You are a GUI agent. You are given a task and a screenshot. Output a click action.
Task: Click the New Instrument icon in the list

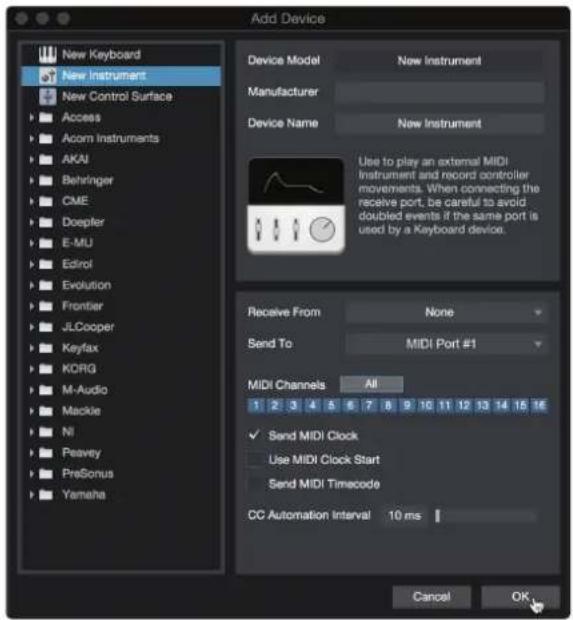pyautogui.click(x=48, y=76)
